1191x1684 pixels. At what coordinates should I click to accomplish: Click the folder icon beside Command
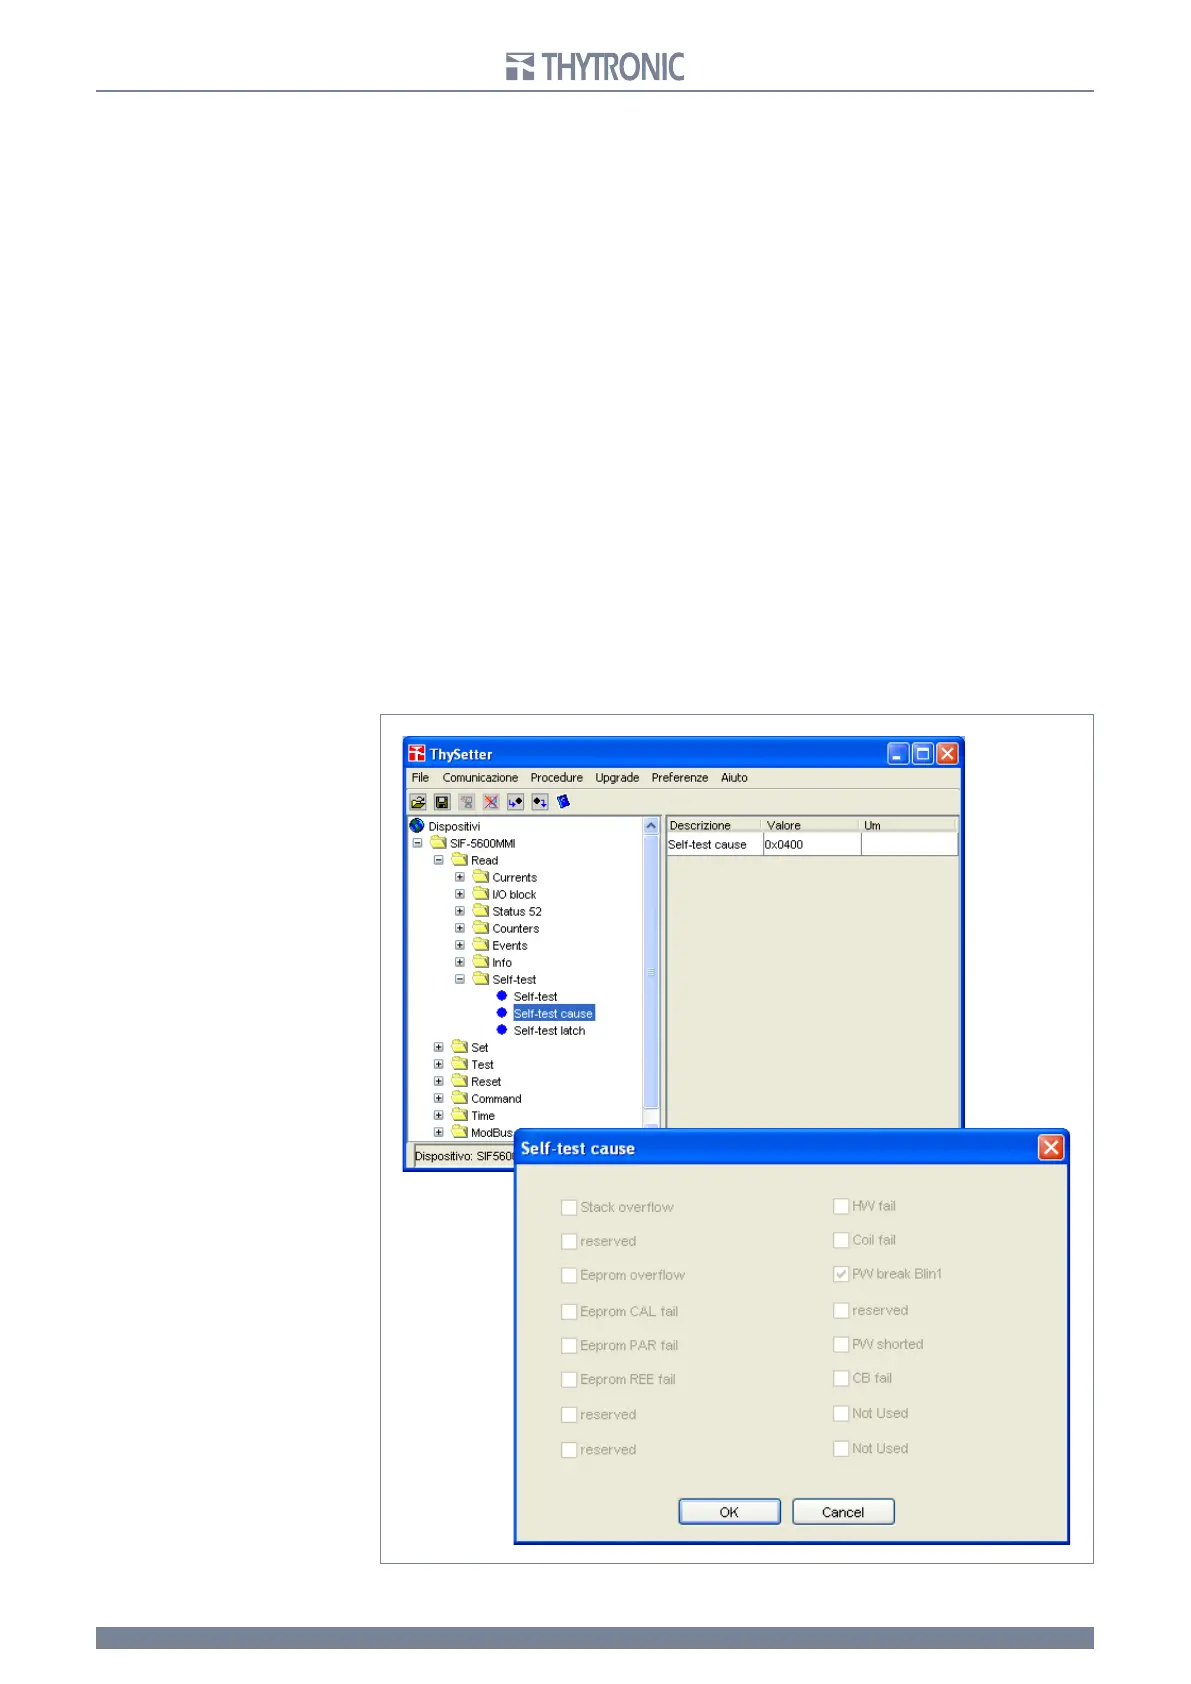pos(460,1098)
